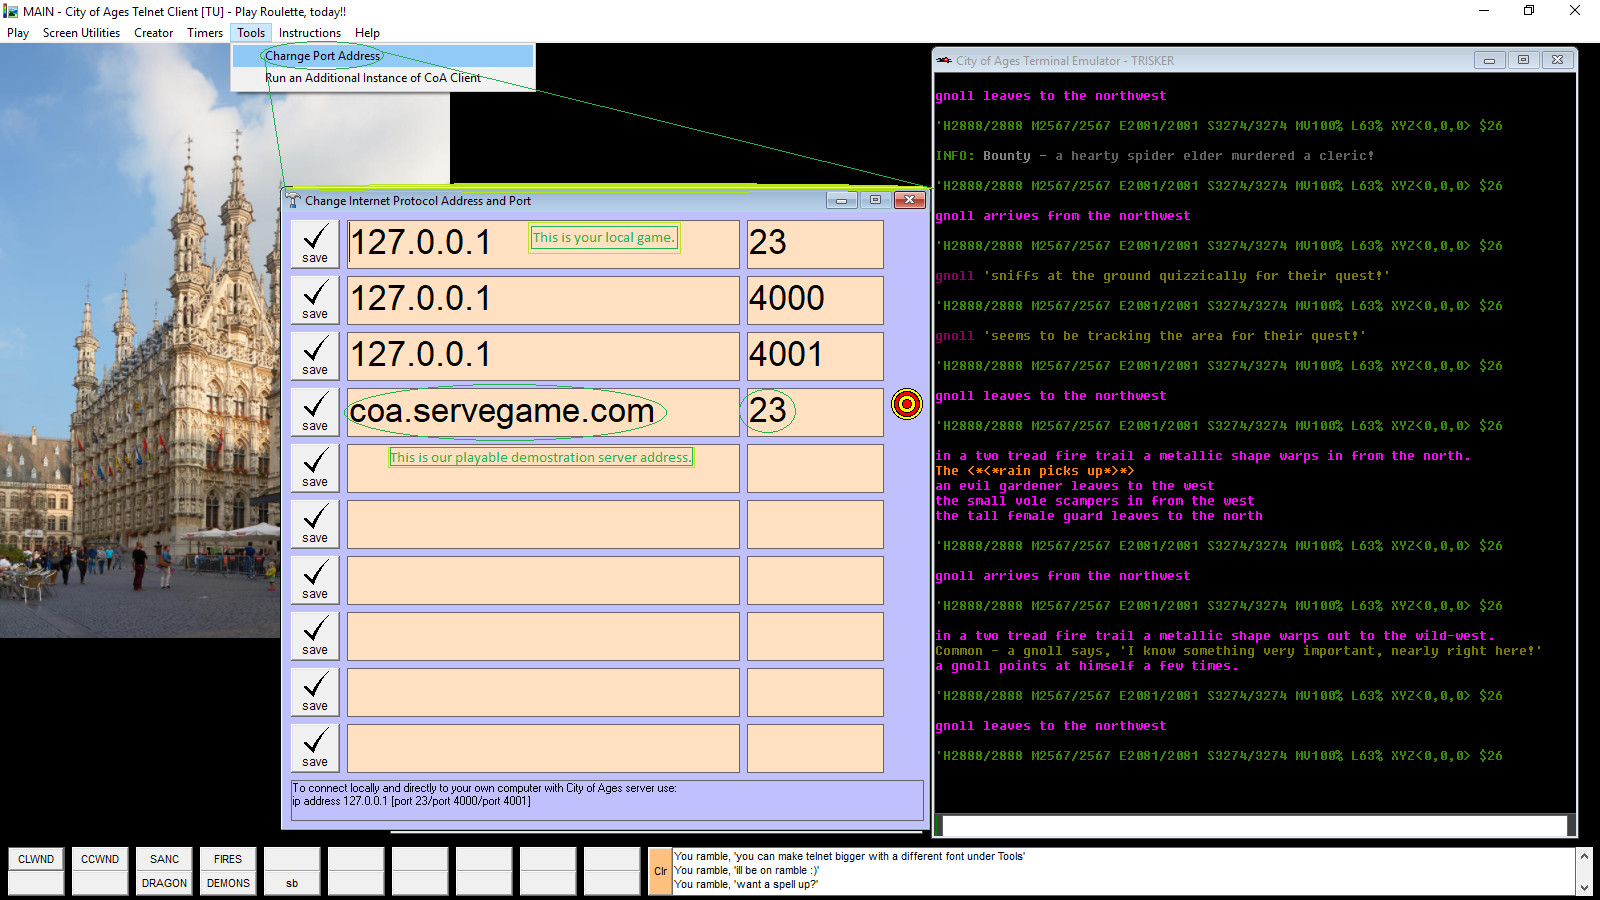The width and height of the screenshot is (1600, 900).
Task: Click the orange Clr icon beside the chat log
Action: pos(660,870)
